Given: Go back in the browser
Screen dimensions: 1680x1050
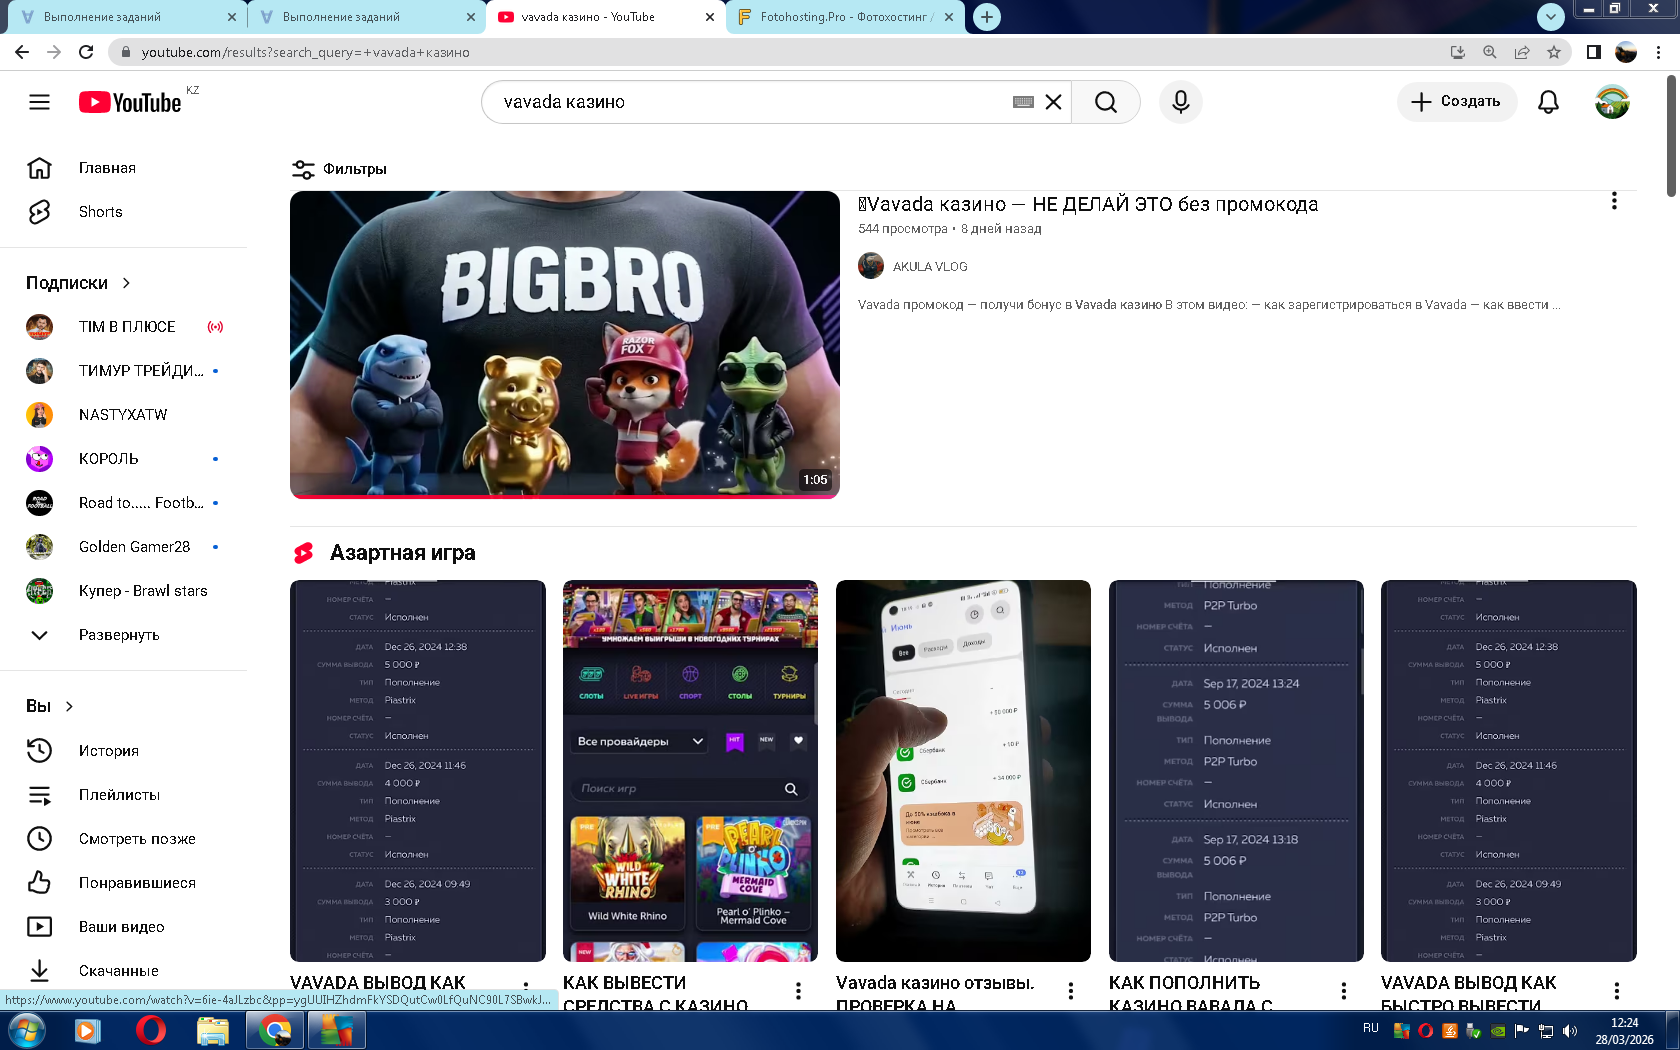Looking at the screenshot, I should tap(22, 52).
